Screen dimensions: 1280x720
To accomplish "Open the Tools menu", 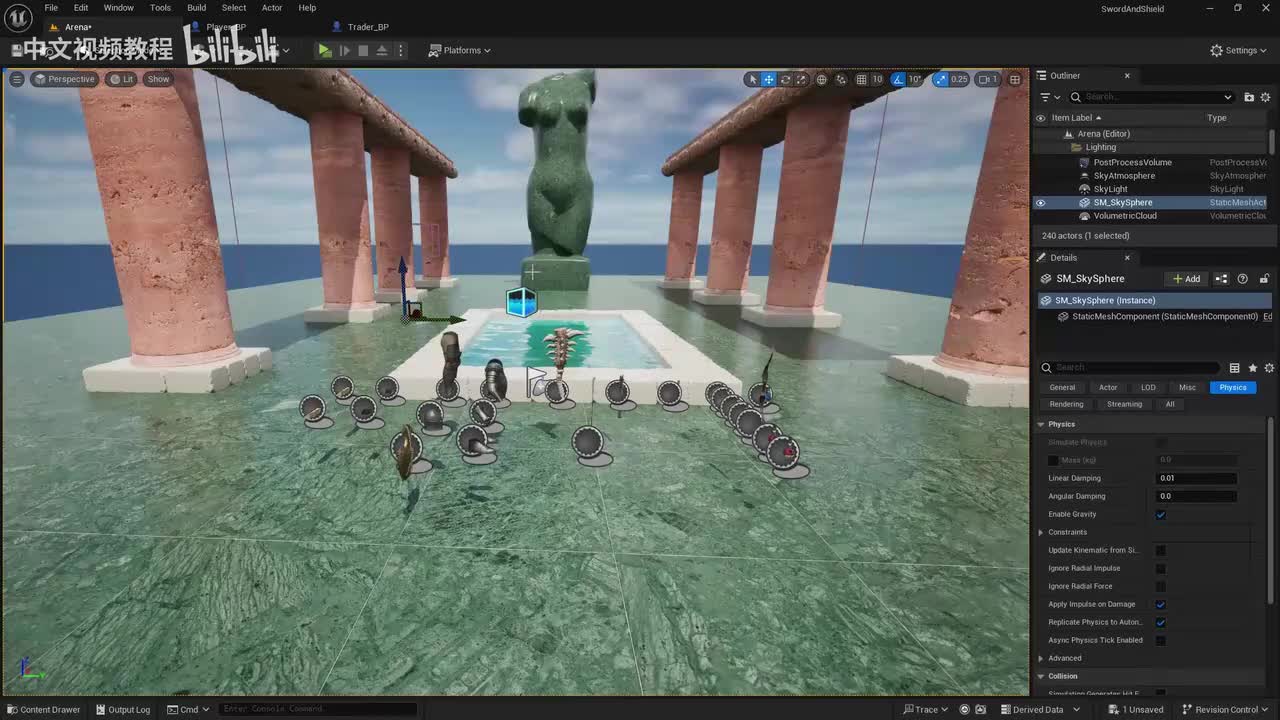I will [x=160, y=7].
